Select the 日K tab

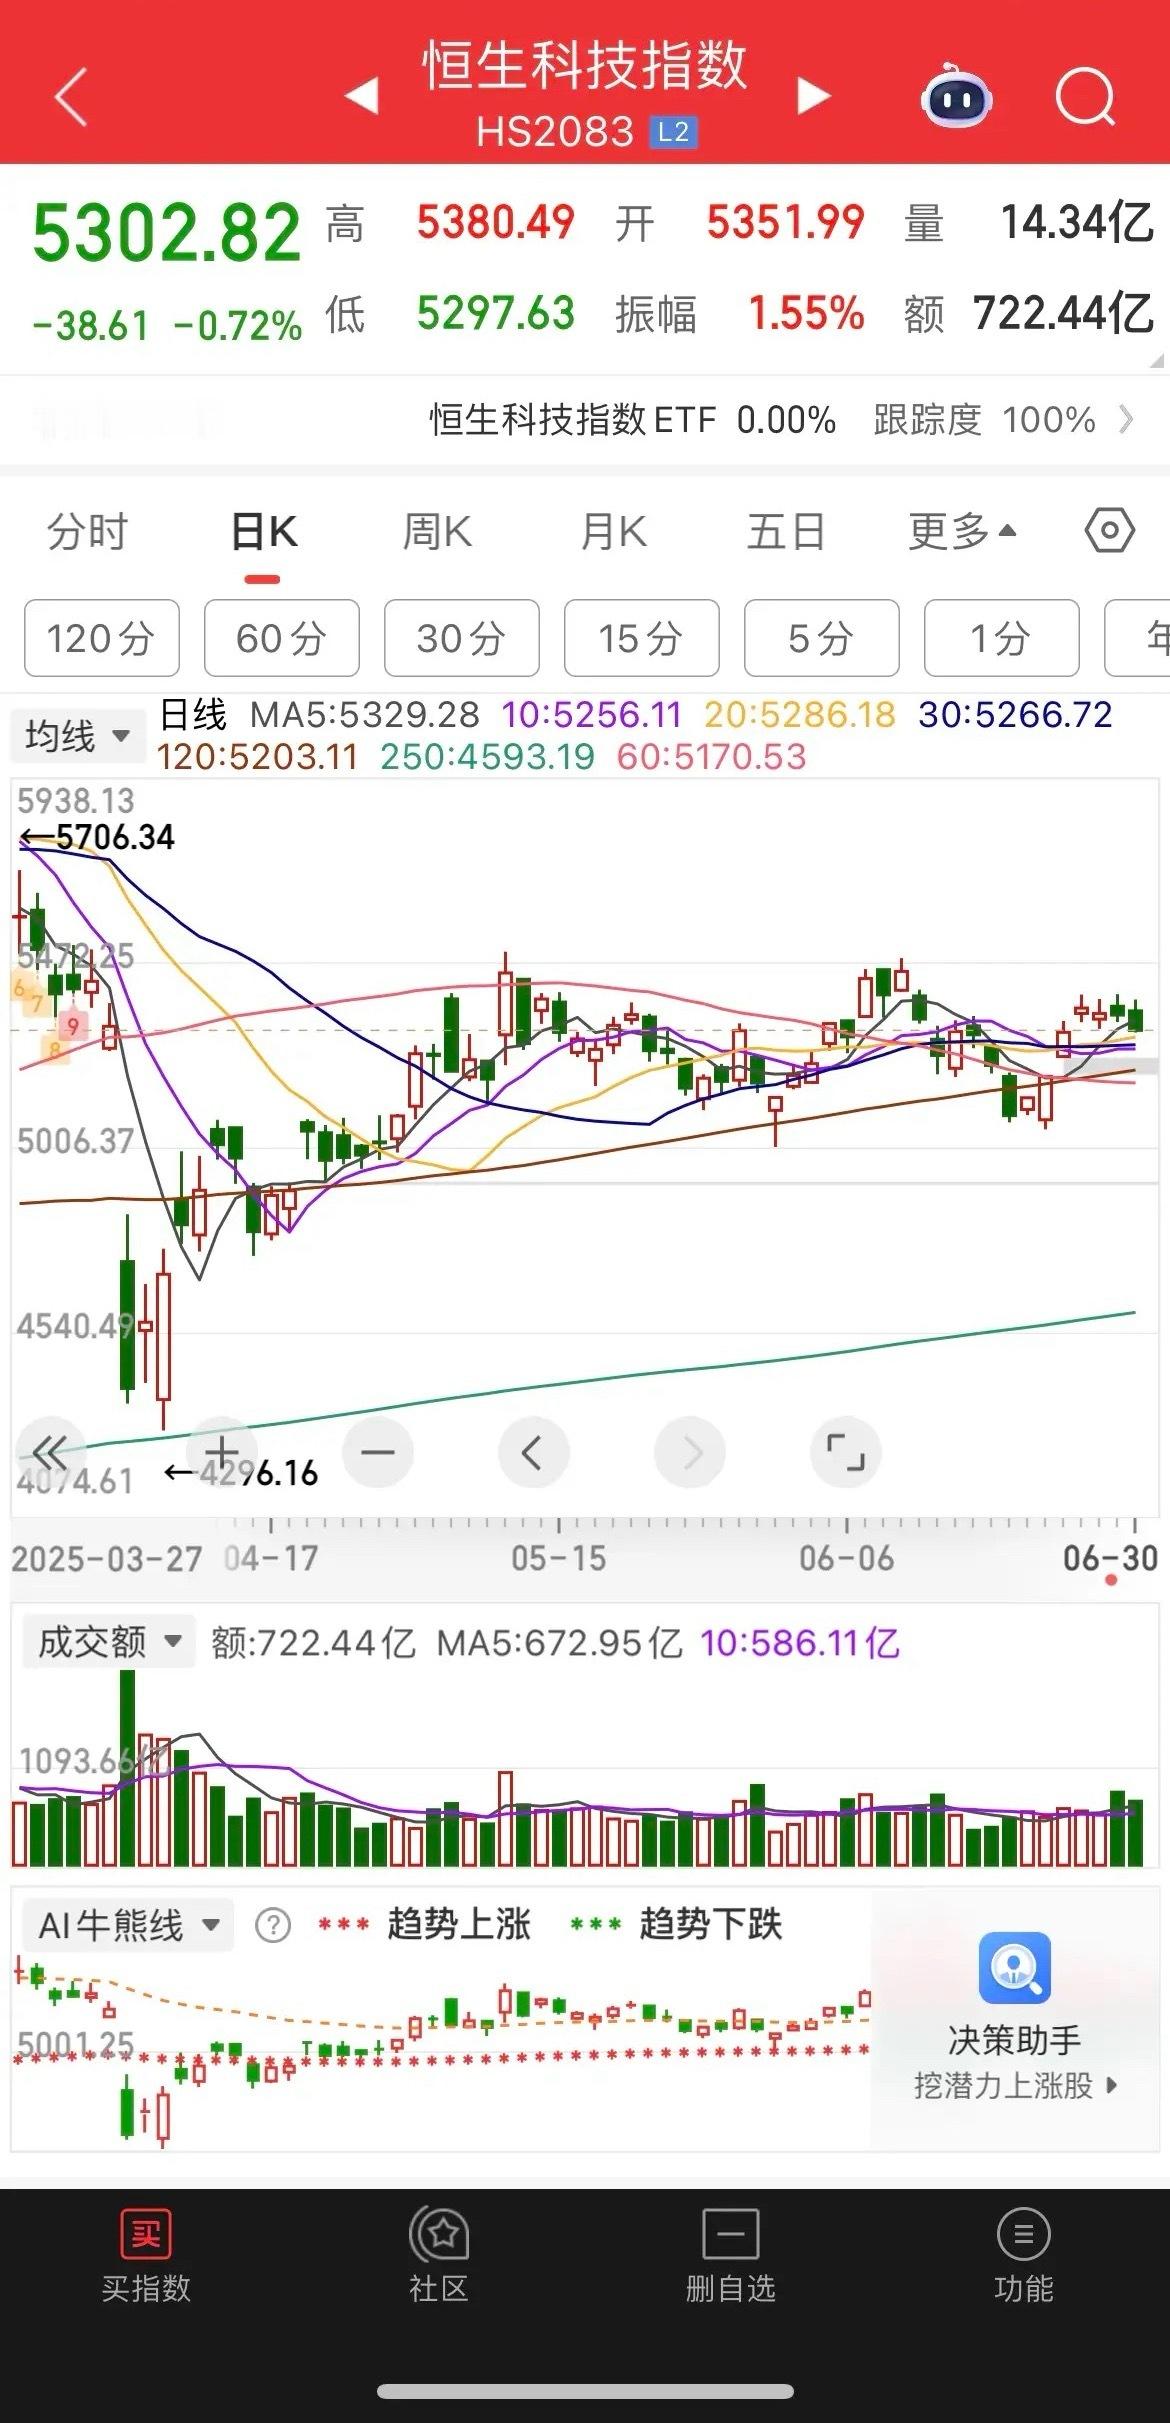tap(264, 531)
